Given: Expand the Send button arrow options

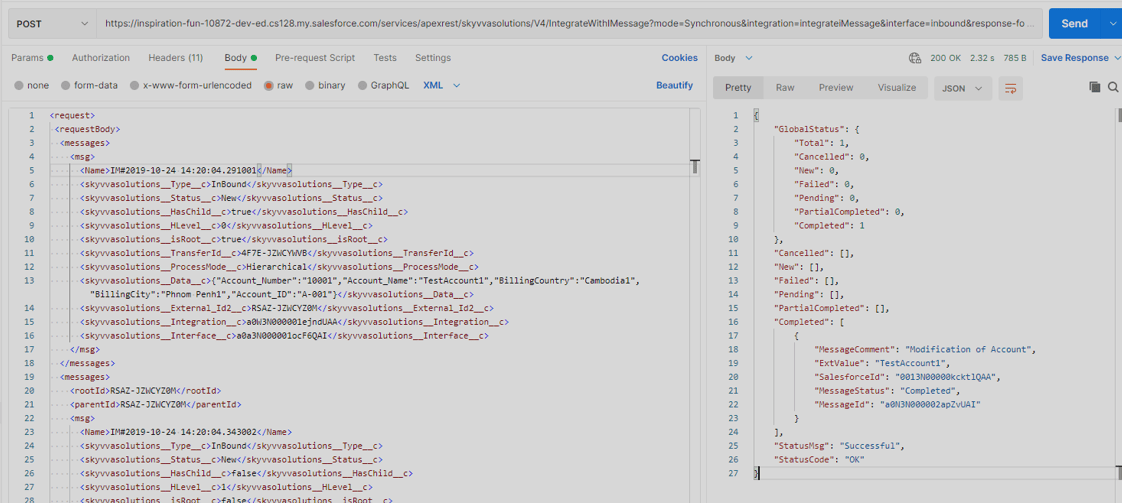Looking at the screenshot, I should click(1113, 23).
